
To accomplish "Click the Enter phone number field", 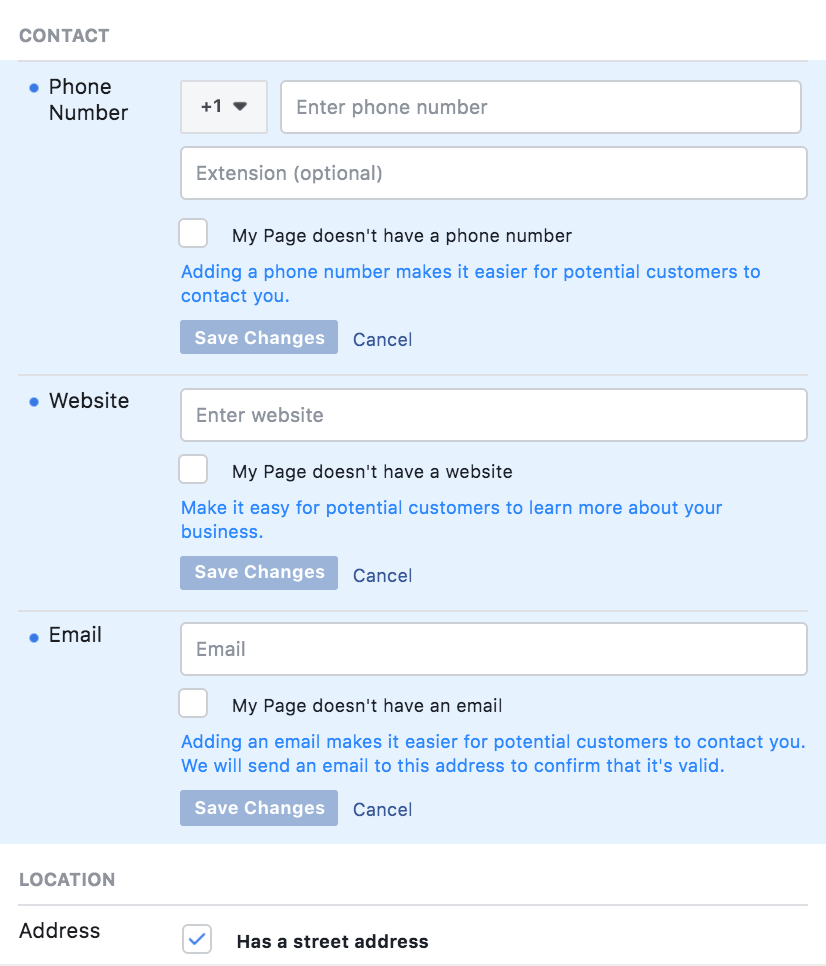I will click(x=541, y=107).
